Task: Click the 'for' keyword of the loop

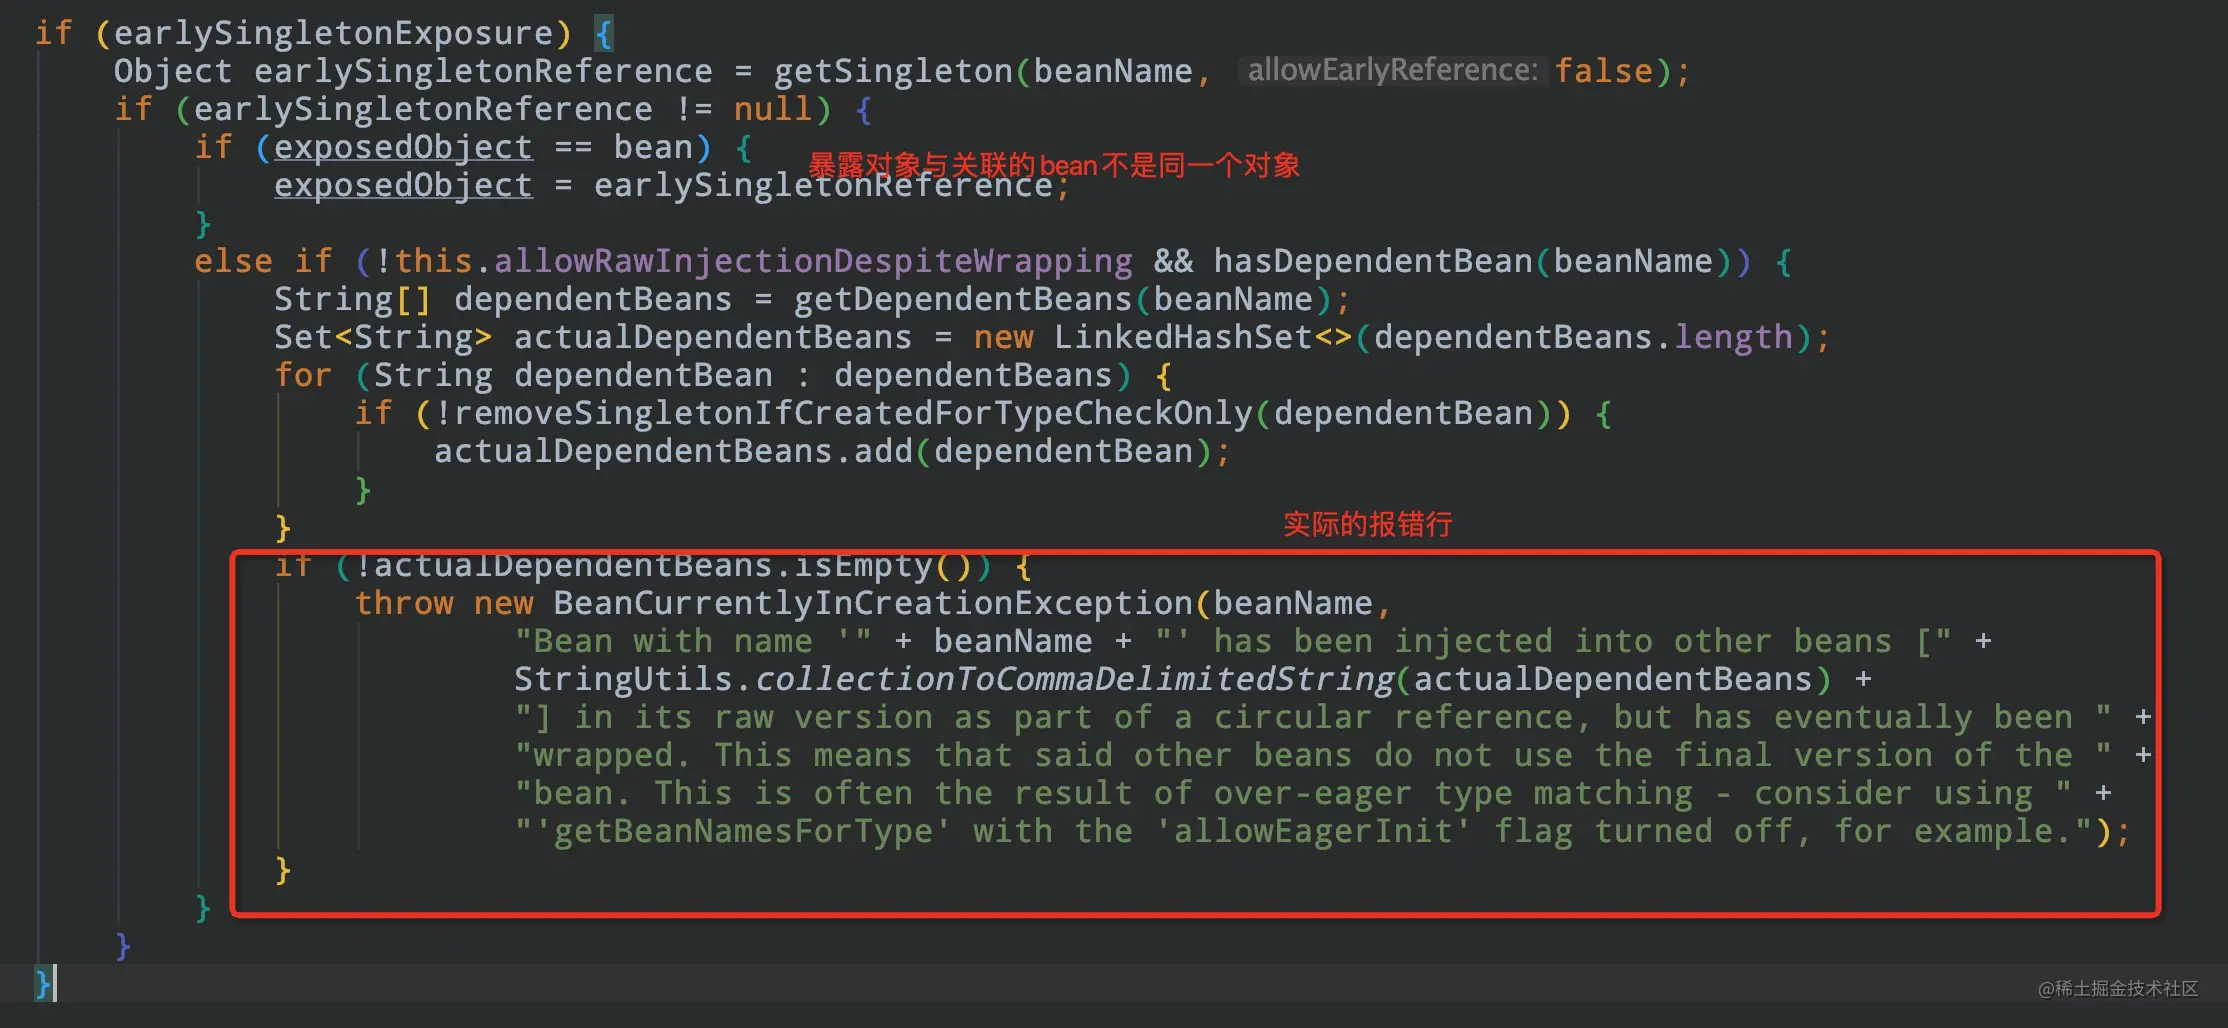Action: (302, 375)
